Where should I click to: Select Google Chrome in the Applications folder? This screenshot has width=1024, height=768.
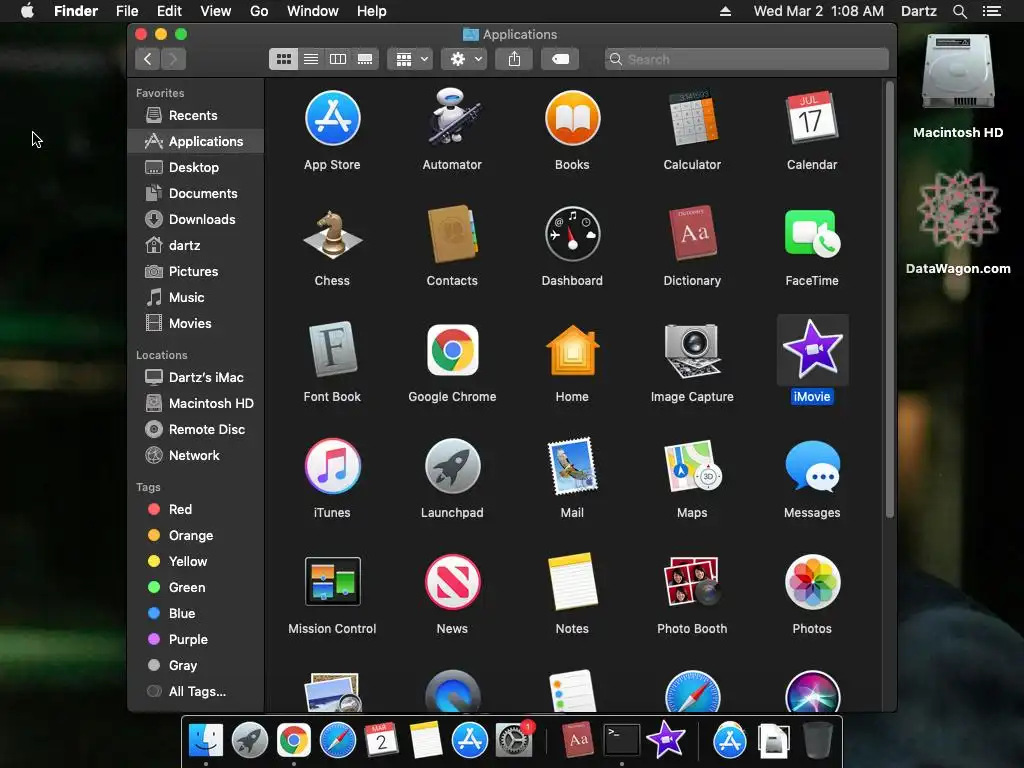[452, 349]
